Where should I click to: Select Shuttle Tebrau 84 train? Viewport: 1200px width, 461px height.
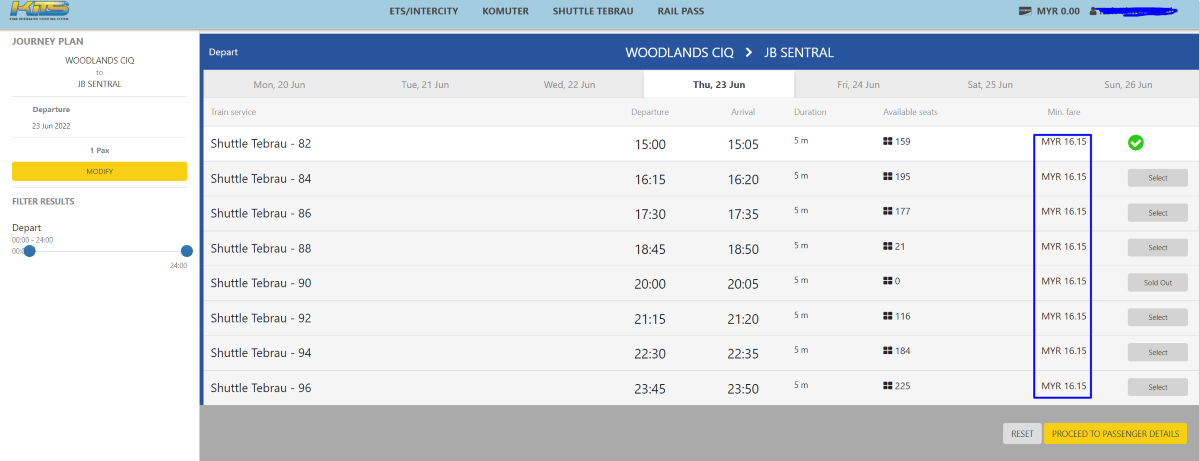click(1158, 178)
